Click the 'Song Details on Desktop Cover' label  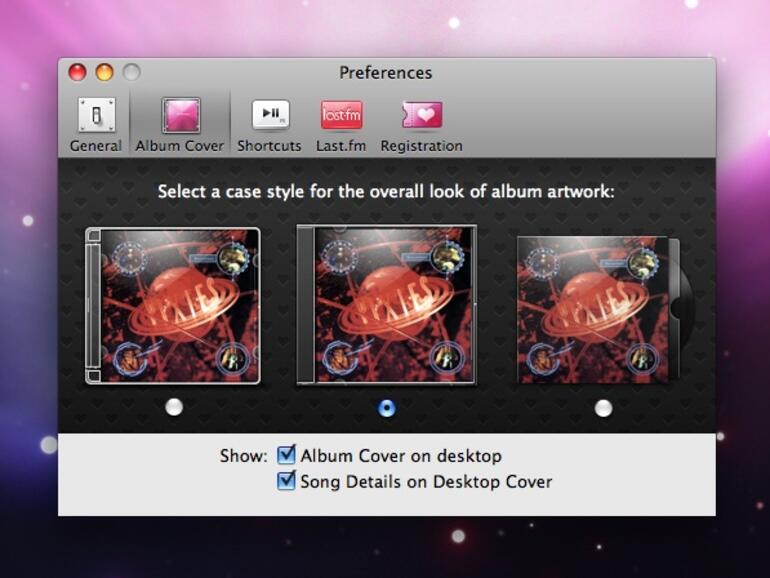426,482
